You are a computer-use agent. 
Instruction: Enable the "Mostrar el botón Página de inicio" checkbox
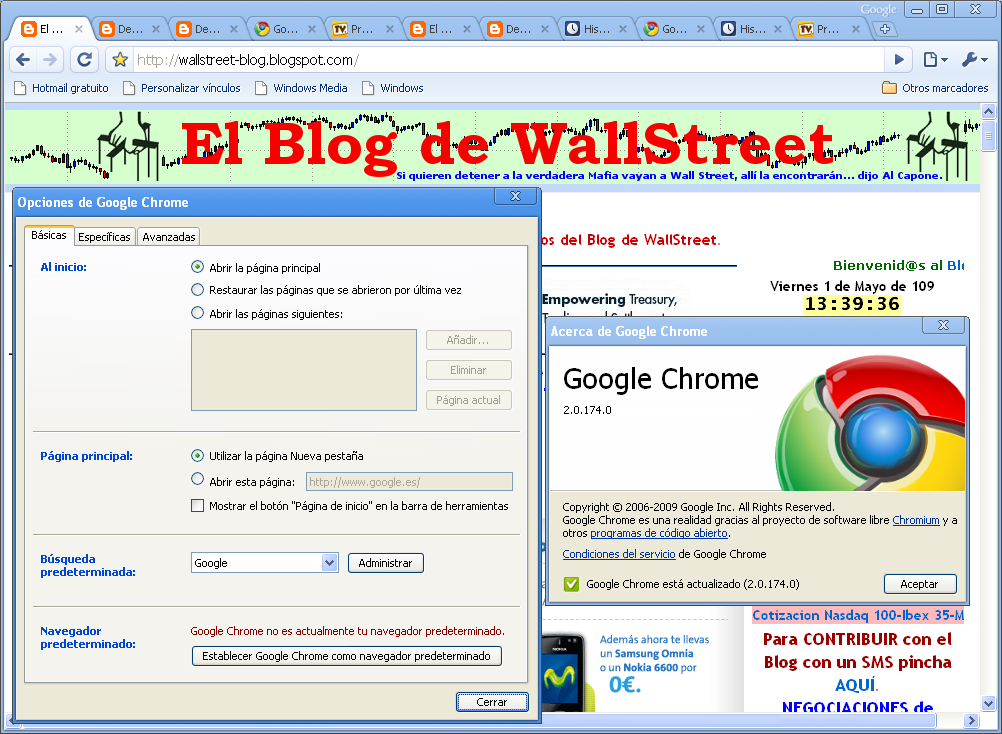pos(197,506)
